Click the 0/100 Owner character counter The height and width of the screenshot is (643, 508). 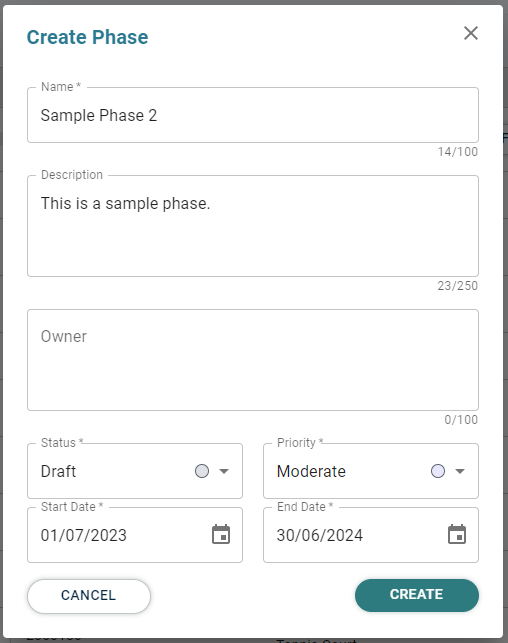(x=461, y=420)
